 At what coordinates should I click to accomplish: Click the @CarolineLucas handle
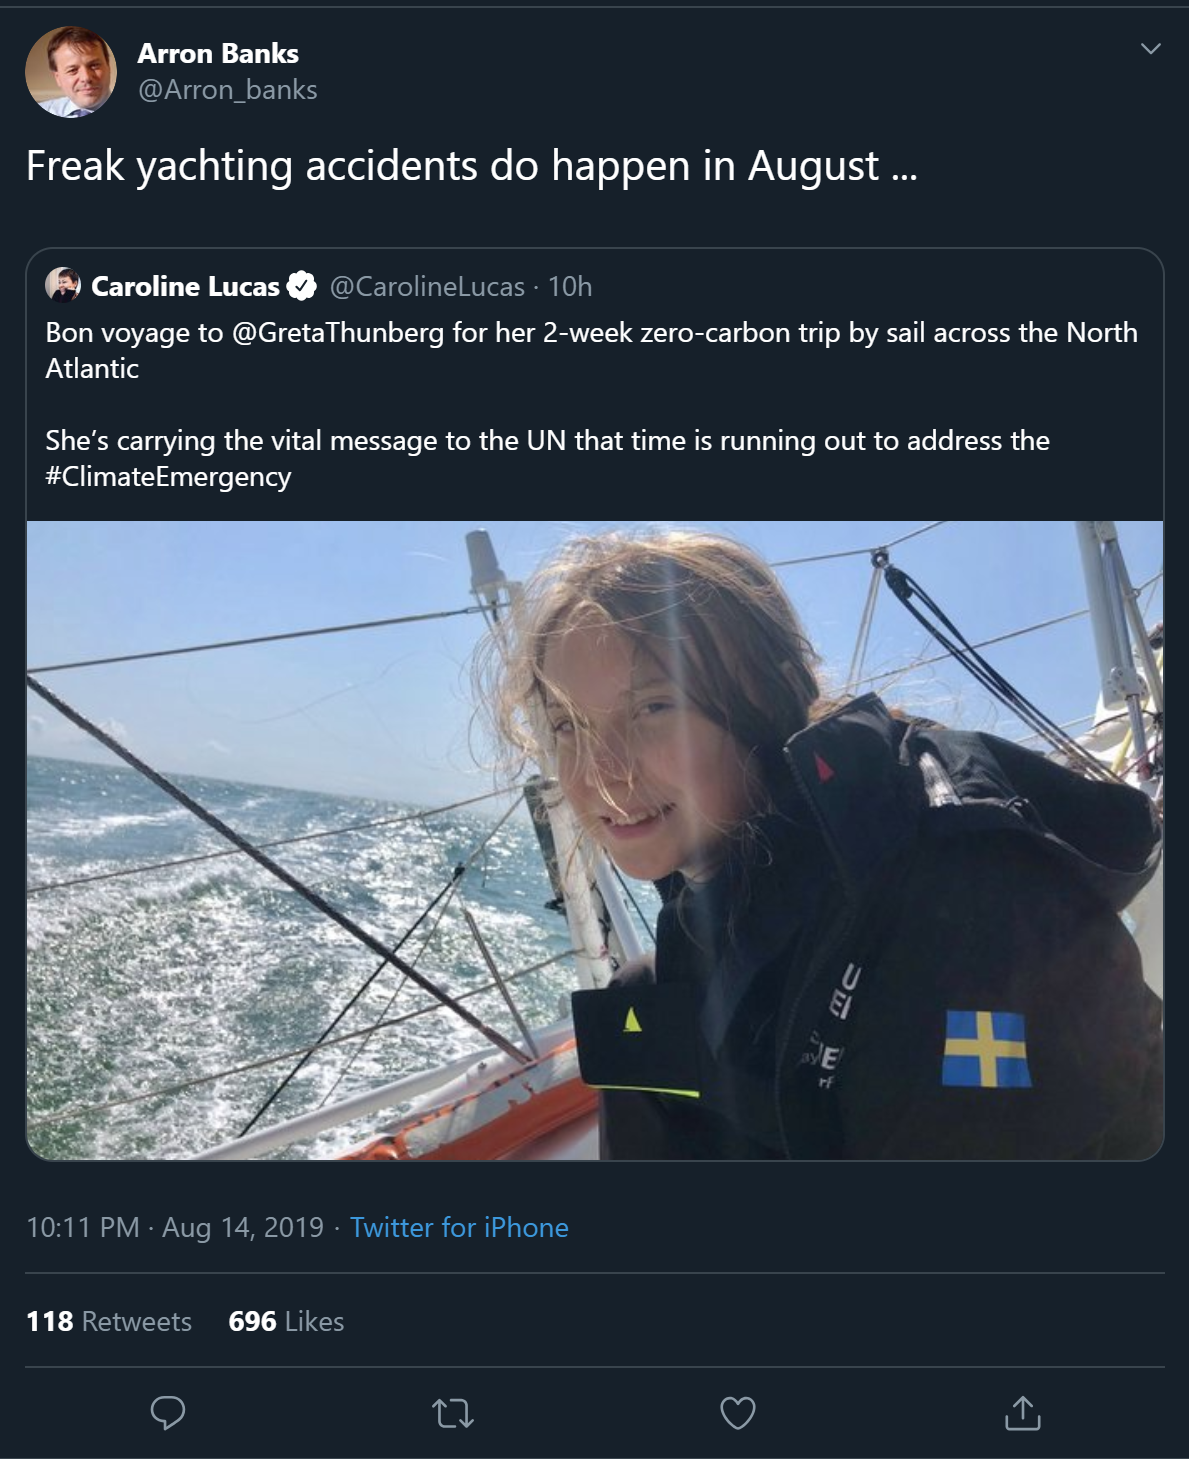click(x=427, y=287)
